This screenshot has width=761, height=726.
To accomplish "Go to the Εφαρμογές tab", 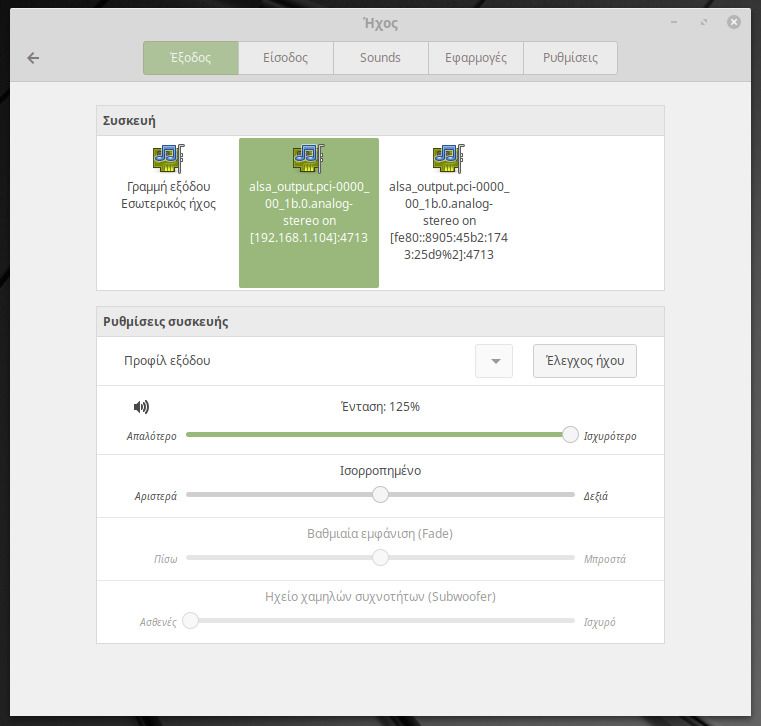I will (476, 58).
